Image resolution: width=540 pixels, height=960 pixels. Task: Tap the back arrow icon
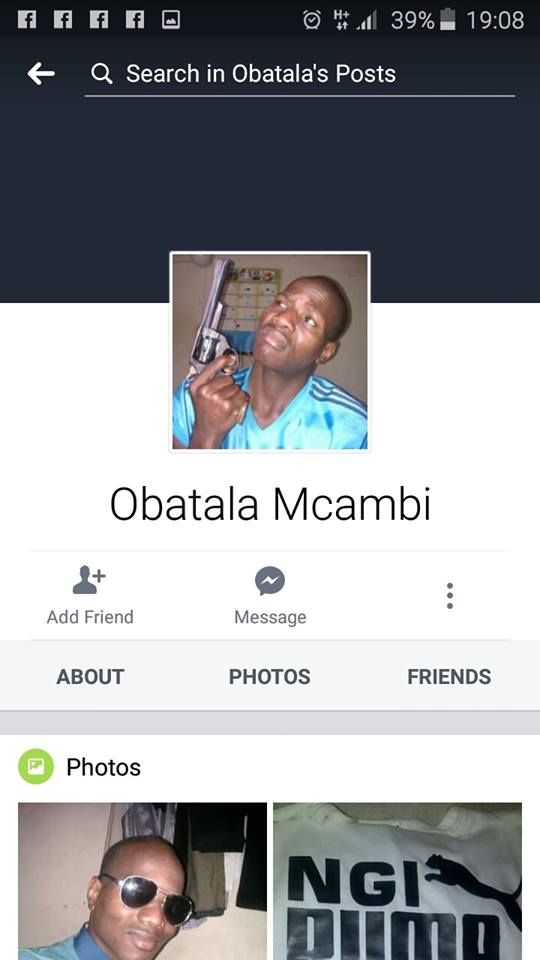[x=40, y=74]
